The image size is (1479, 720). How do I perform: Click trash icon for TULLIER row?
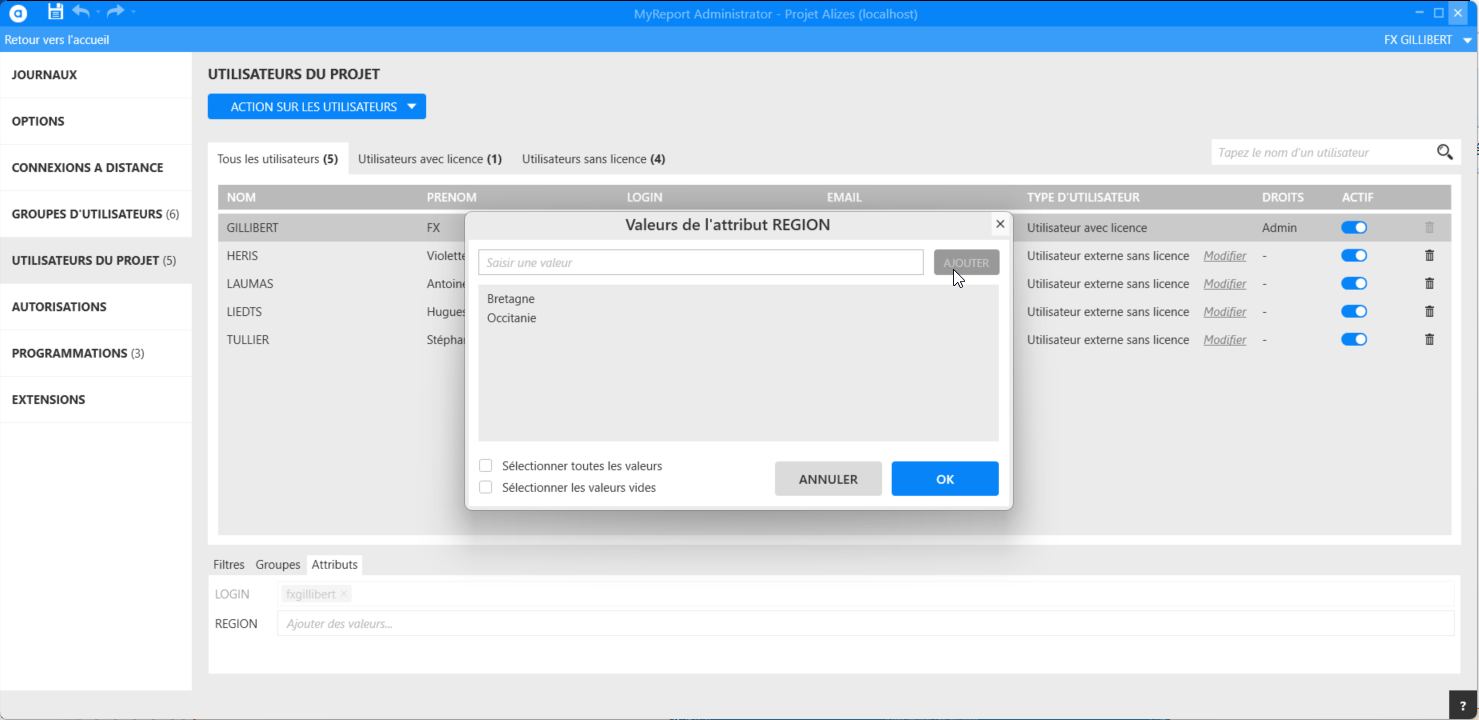tap(1429, 340)
